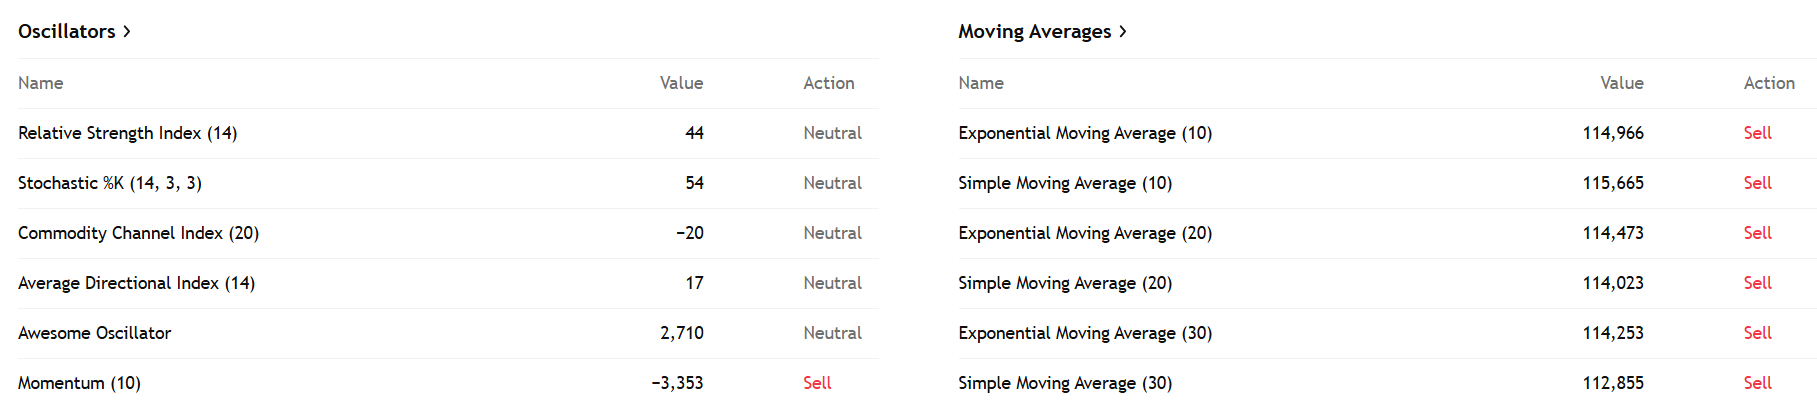Select the Average Directional Index (14) row
Viewport: 1817px width, 401px height.
pyautogui.click(x=448, y=283)
